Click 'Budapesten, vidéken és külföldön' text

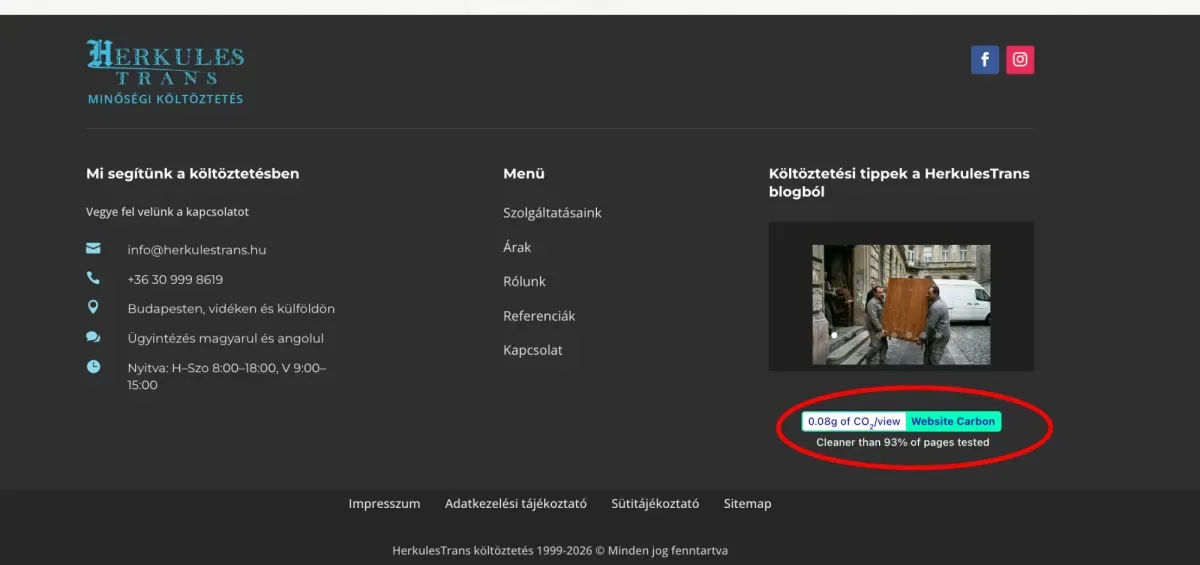(231, 309)
